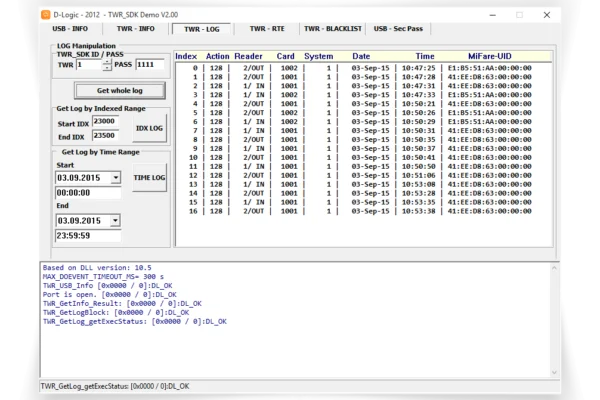Switch to the USB - INFO tab
Image resolution: width=600 pixels, height=400 pixels.
pyautogui.click(x=70, y=29)
